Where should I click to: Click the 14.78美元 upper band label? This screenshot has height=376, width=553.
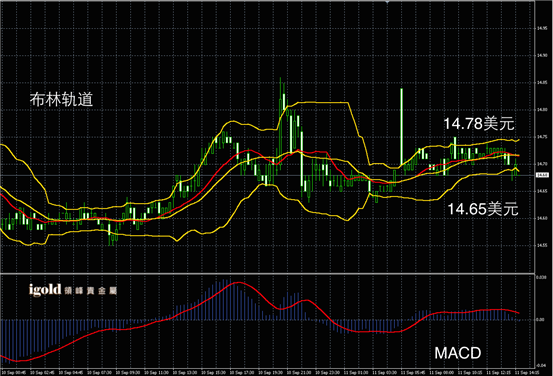(x=479, y=124)
